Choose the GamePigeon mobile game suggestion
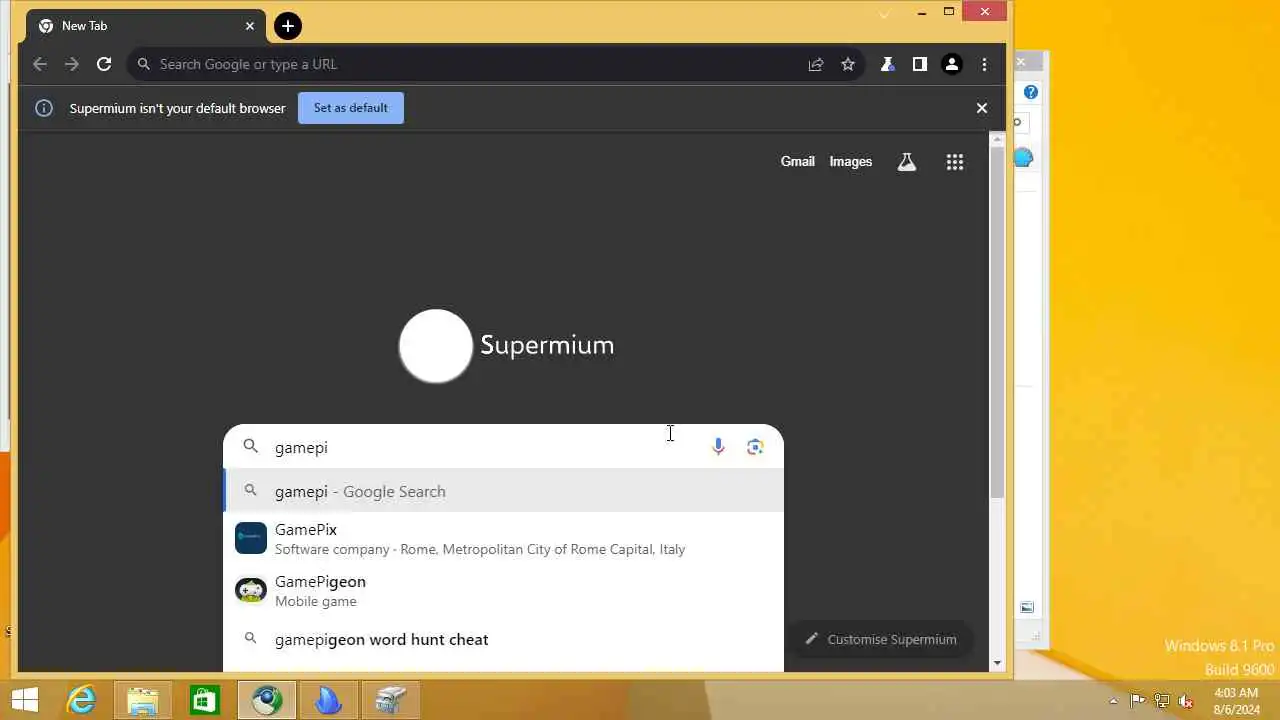Viewport: 1280px width, 720px height. (503, 590)
